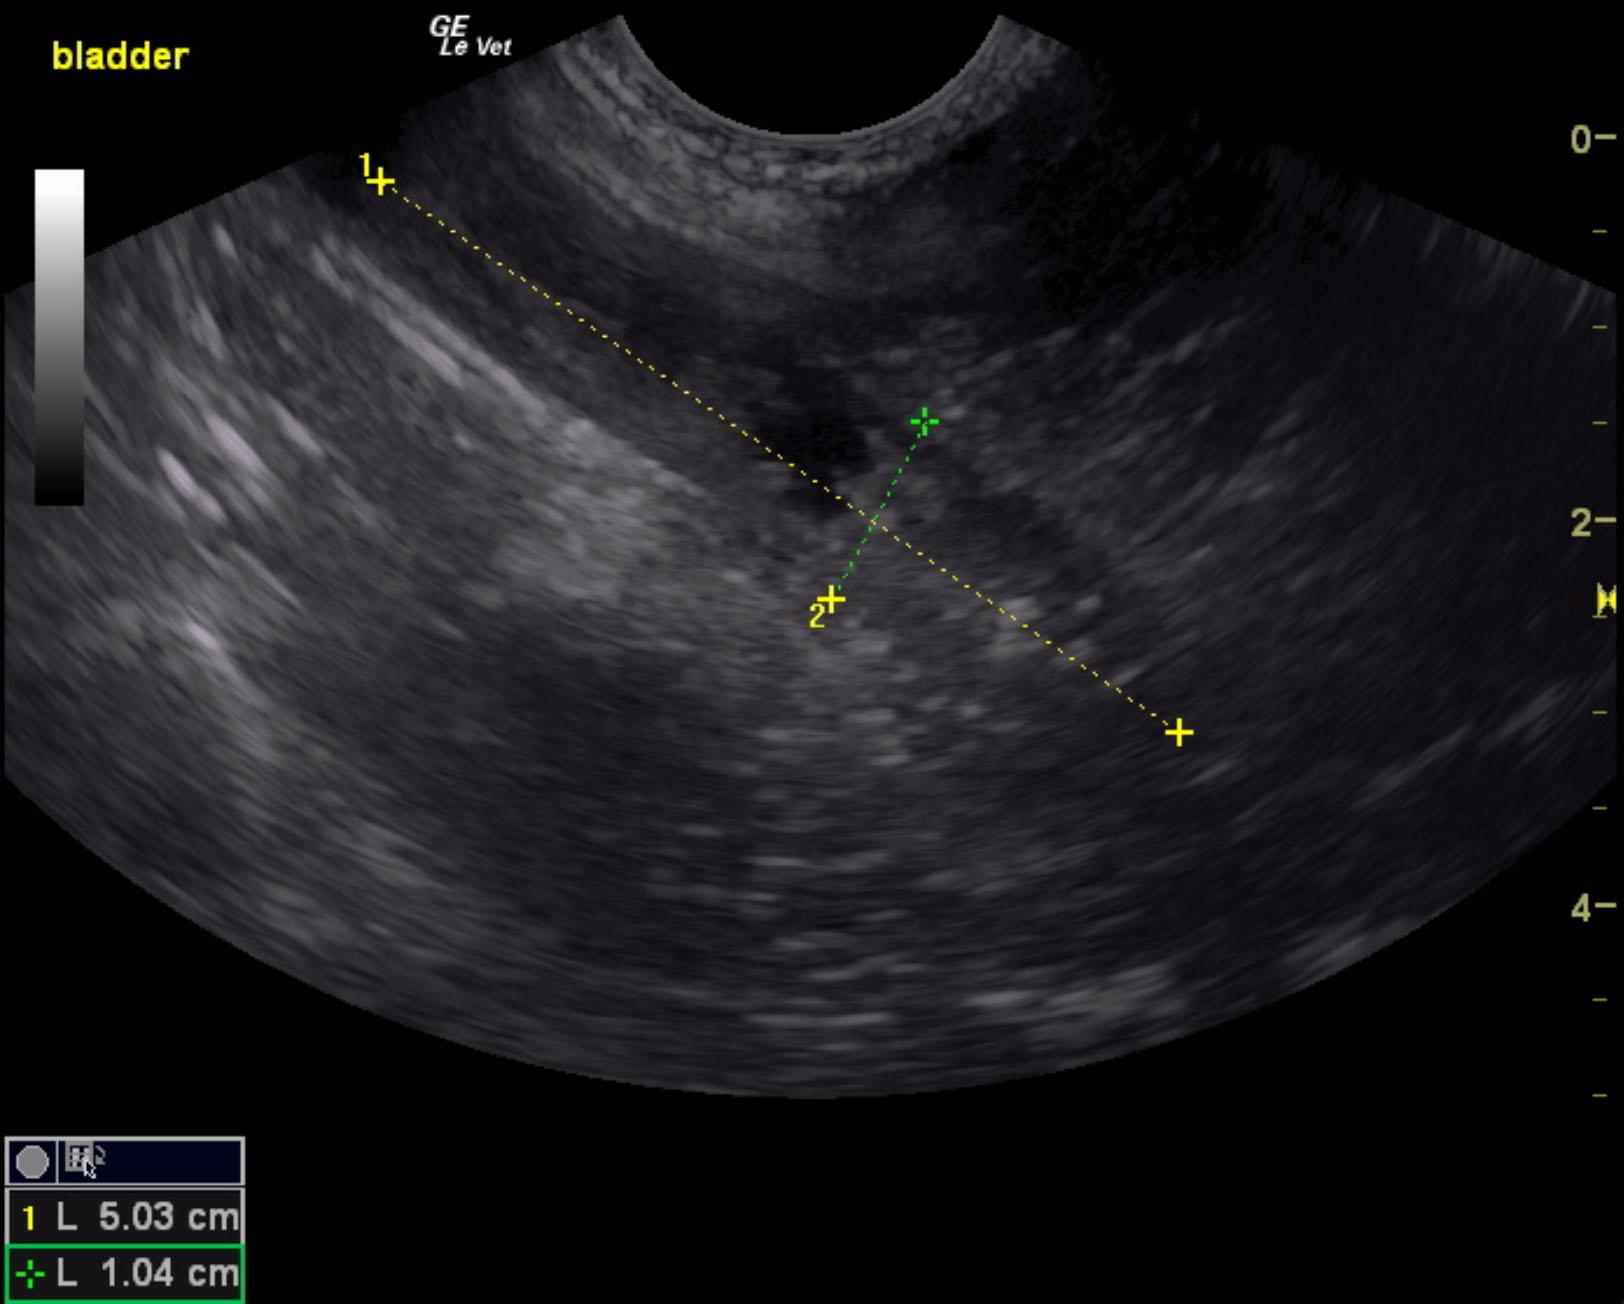Click the 0 depth scale mark

click(1581, 139)
